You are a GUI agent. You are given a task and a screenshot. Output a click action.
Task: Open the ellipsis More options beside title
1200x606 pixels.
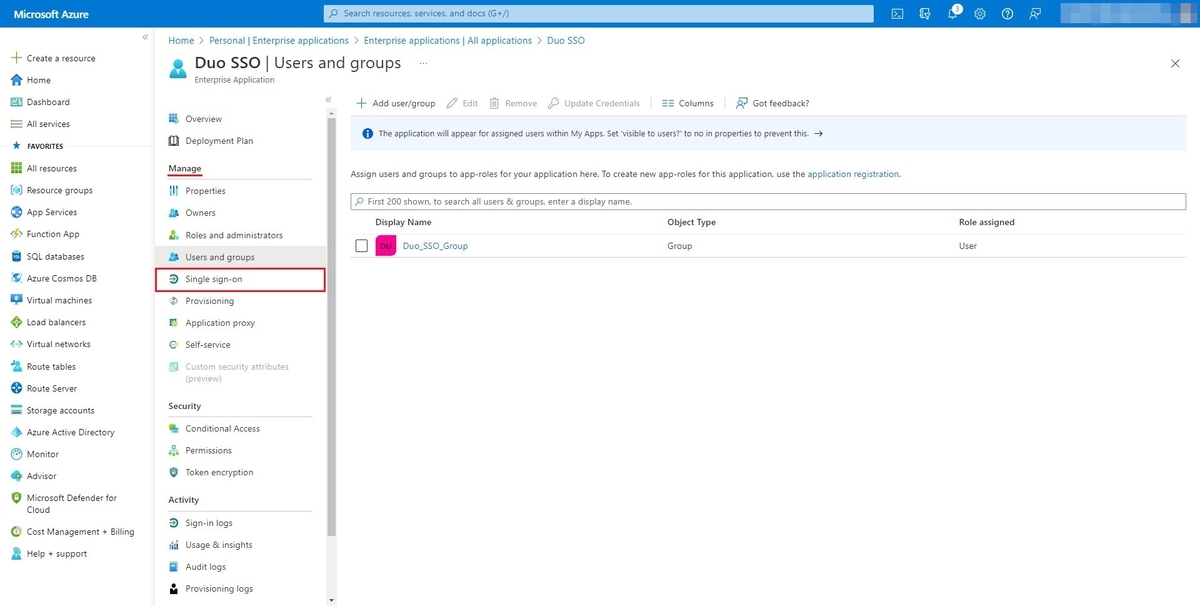423,63
